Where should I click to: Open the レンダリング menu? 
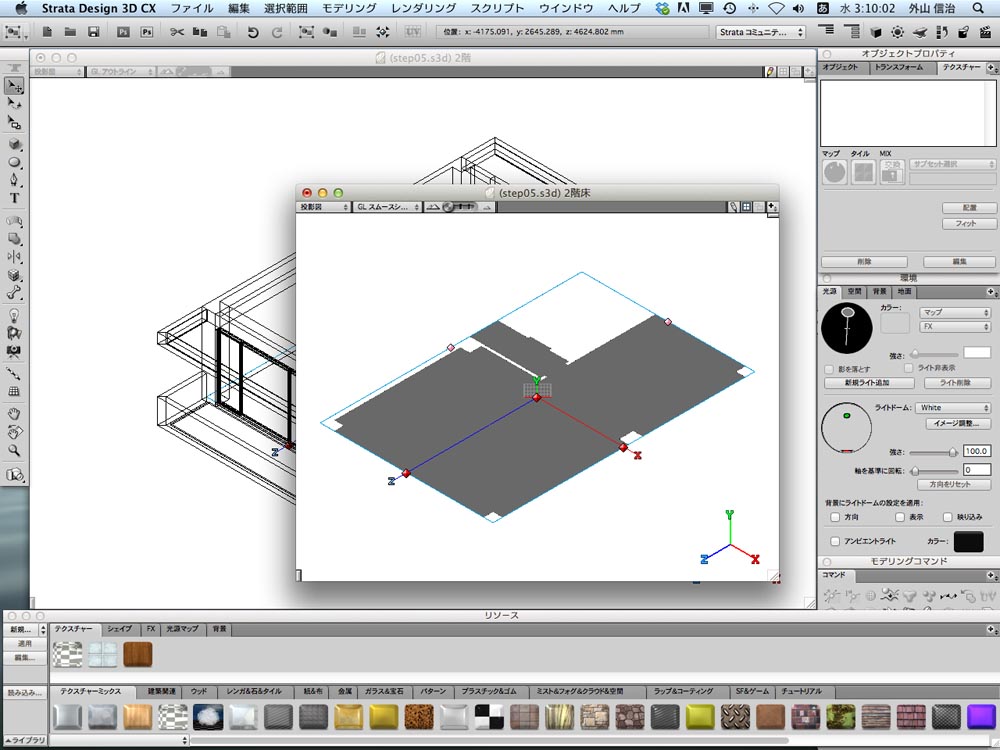click(423, 8)
